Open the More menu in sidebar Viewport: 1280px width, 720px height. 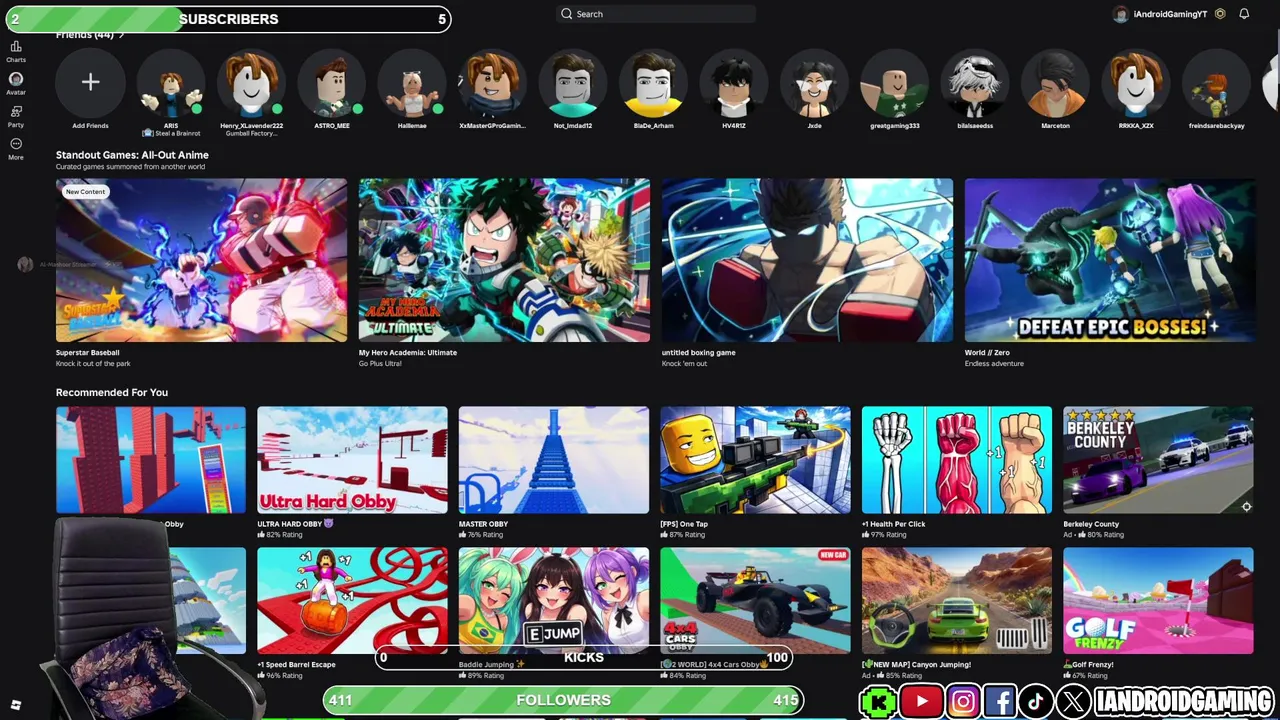pyautogui.click(x=16, y=148)
